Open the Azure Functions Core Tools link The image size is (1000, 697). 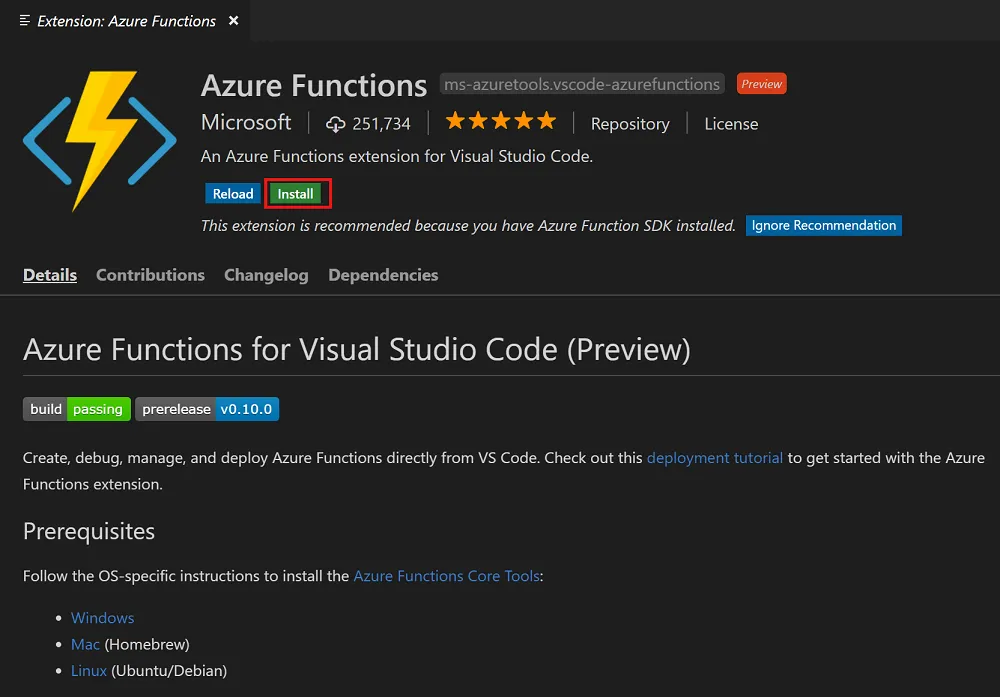click(x=446, y=576)
